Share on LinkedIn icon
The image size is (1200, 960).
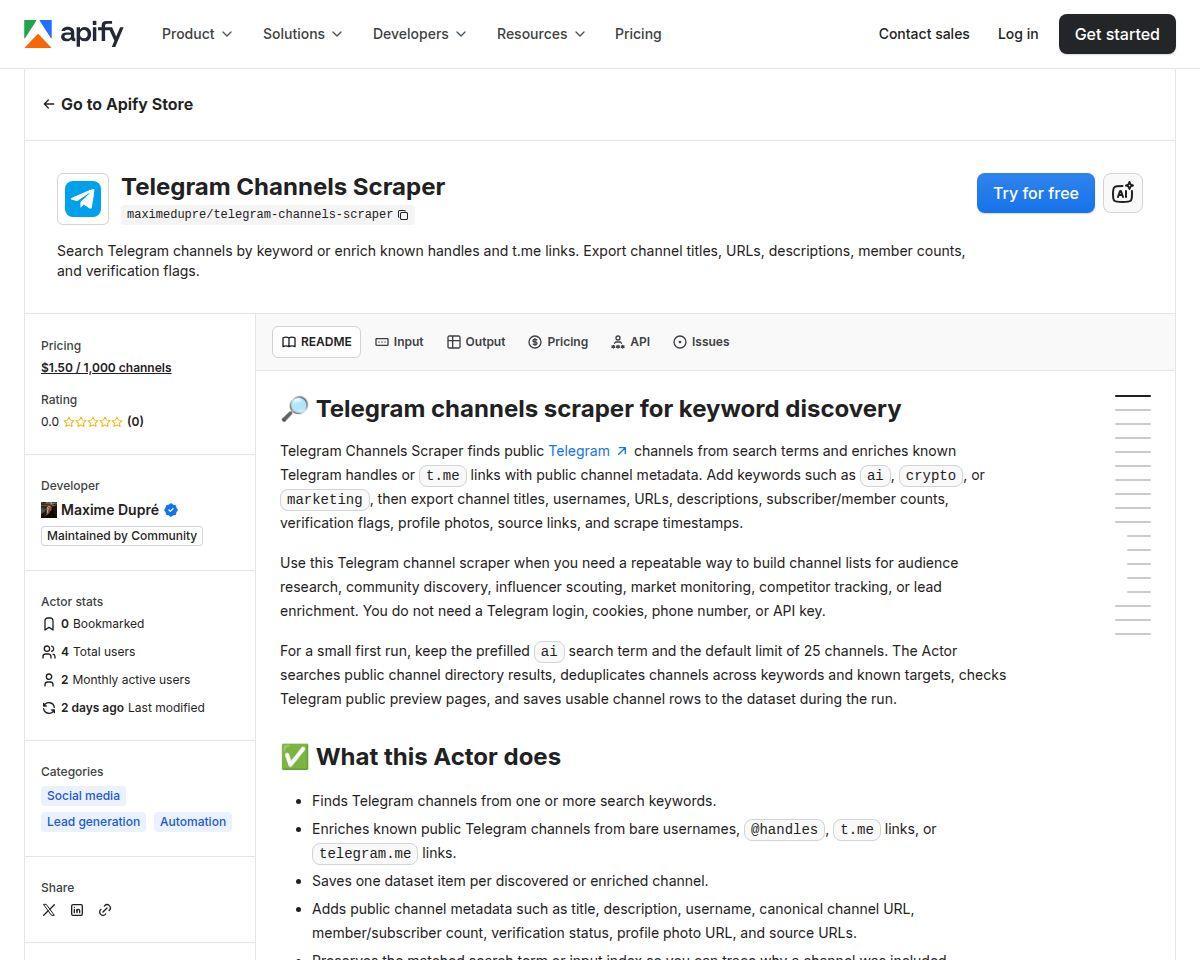coord(77,910)
